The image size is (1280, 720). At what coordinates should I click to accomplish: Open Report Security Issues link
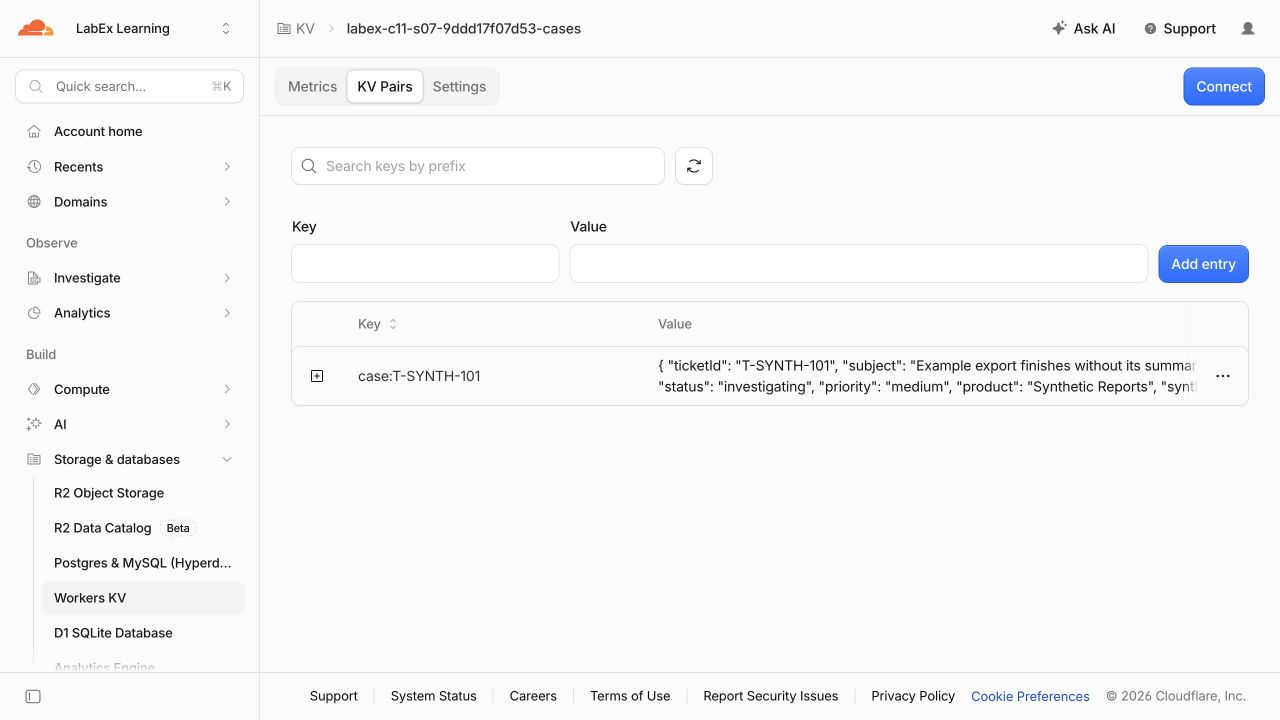771,696
